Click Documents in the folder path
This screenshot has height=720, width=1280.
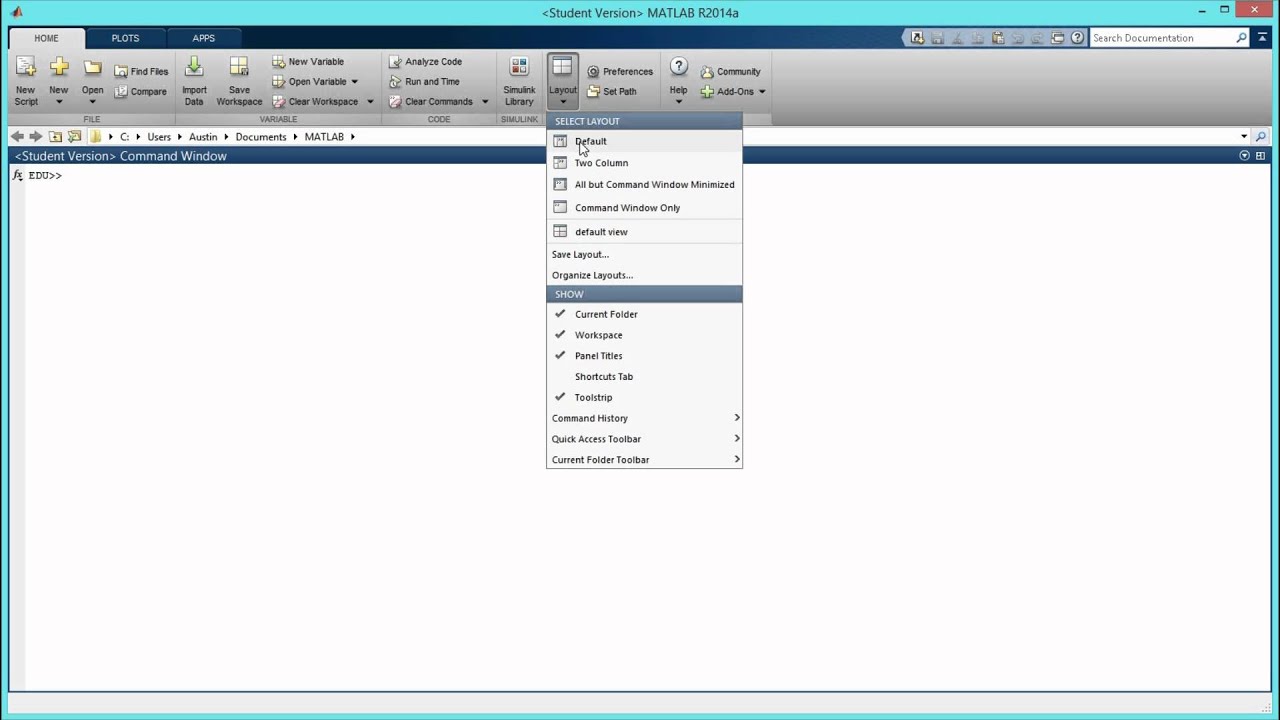coord(261,136)
